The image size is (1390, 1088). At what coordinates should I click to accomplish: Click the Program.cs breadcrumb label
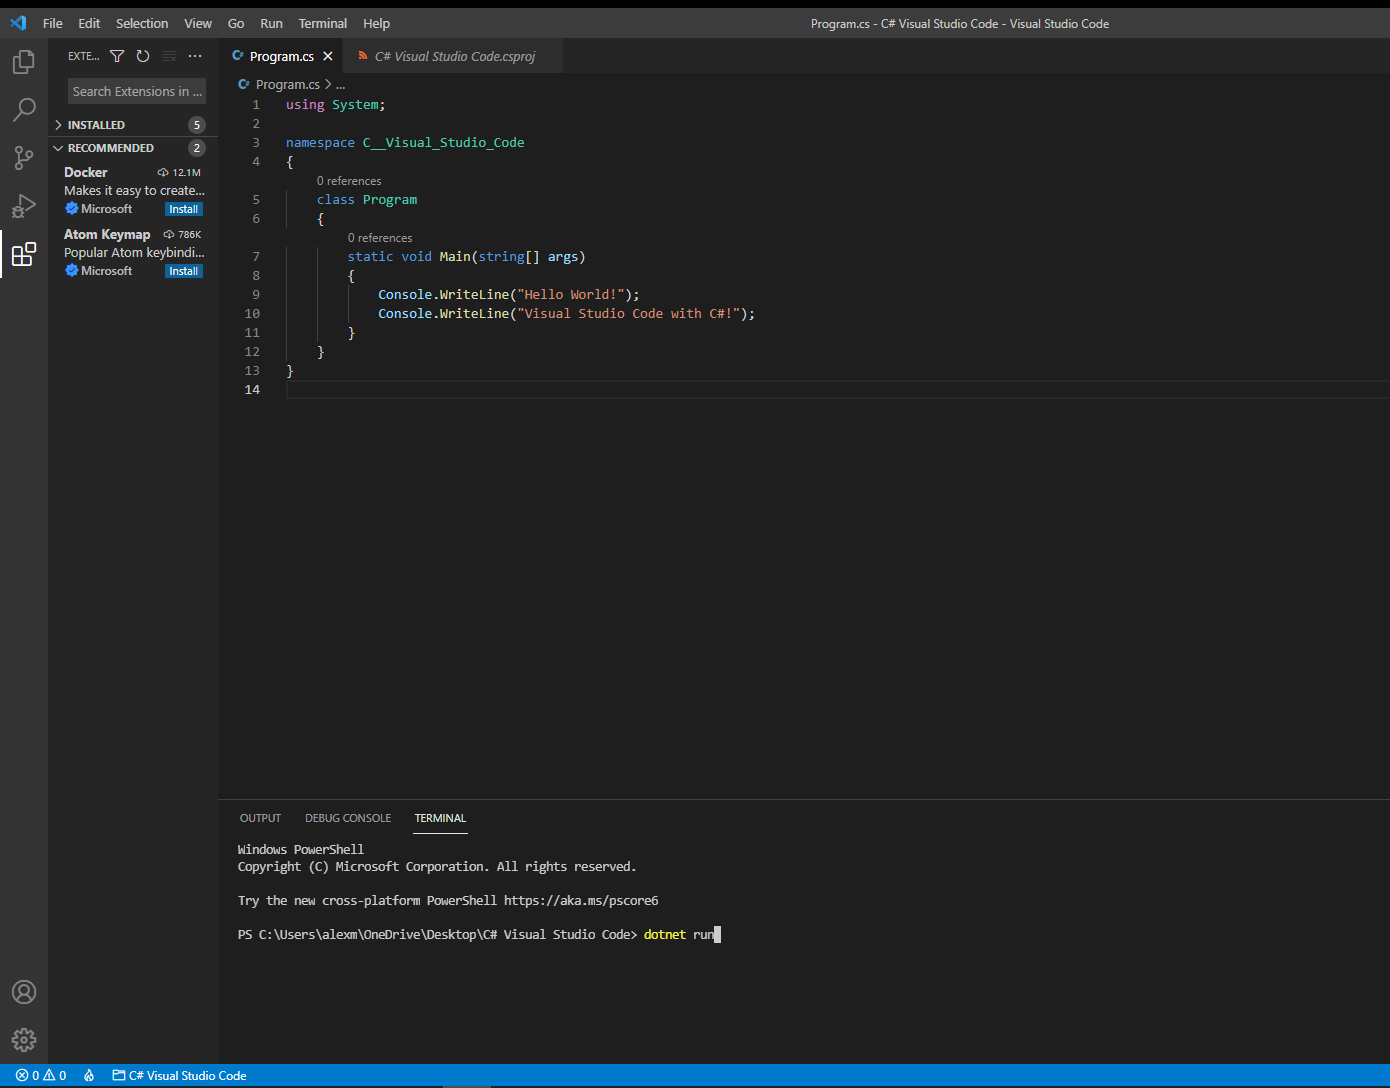tap(288, 85)
